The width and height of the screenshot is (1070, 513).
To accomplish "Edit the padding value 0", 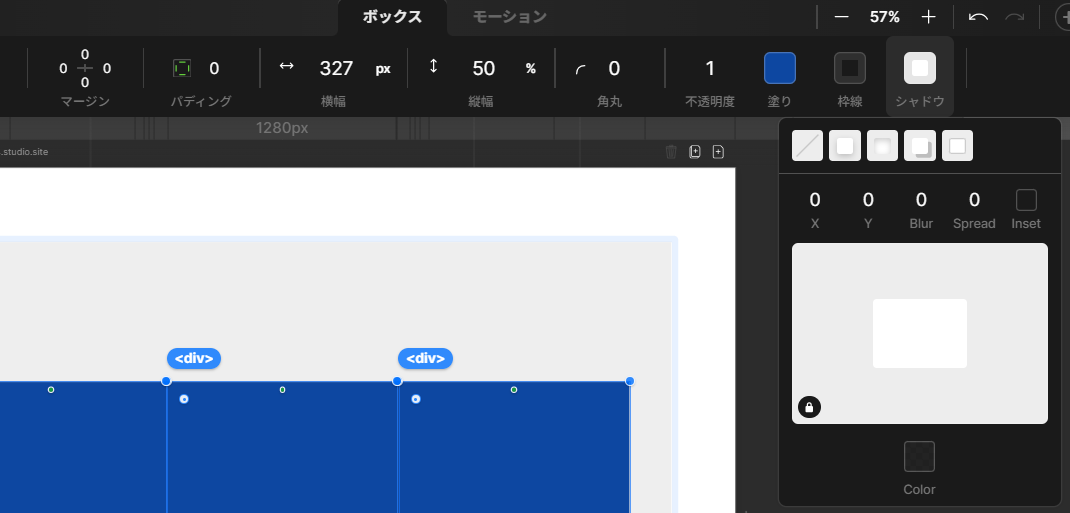I will [214, 68].
